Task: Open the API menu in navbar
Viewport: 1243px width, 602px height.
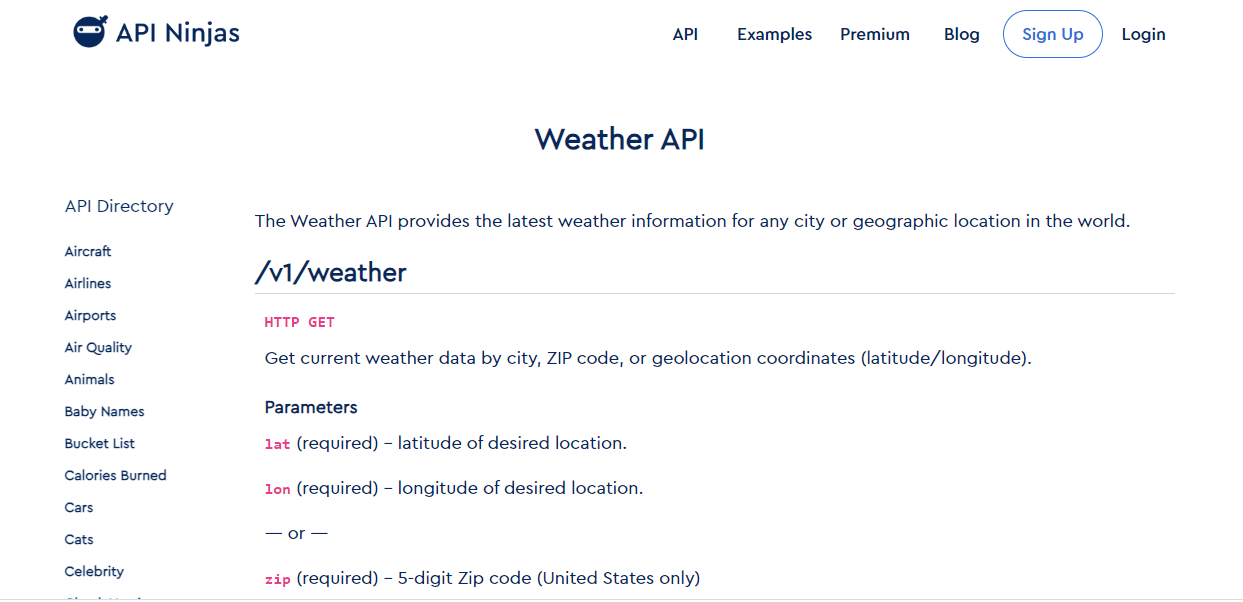Action: coord(685,34)
